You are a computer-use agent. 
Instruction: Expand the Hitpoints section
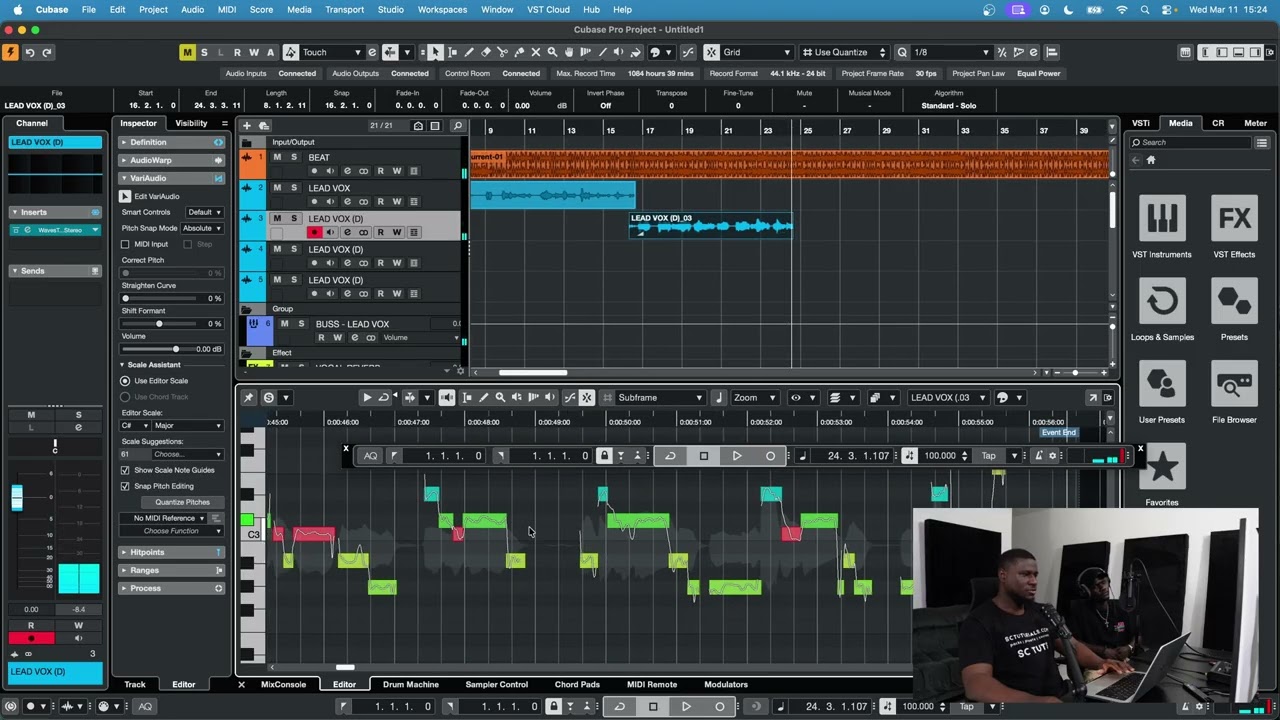click(x=171, y=552)
